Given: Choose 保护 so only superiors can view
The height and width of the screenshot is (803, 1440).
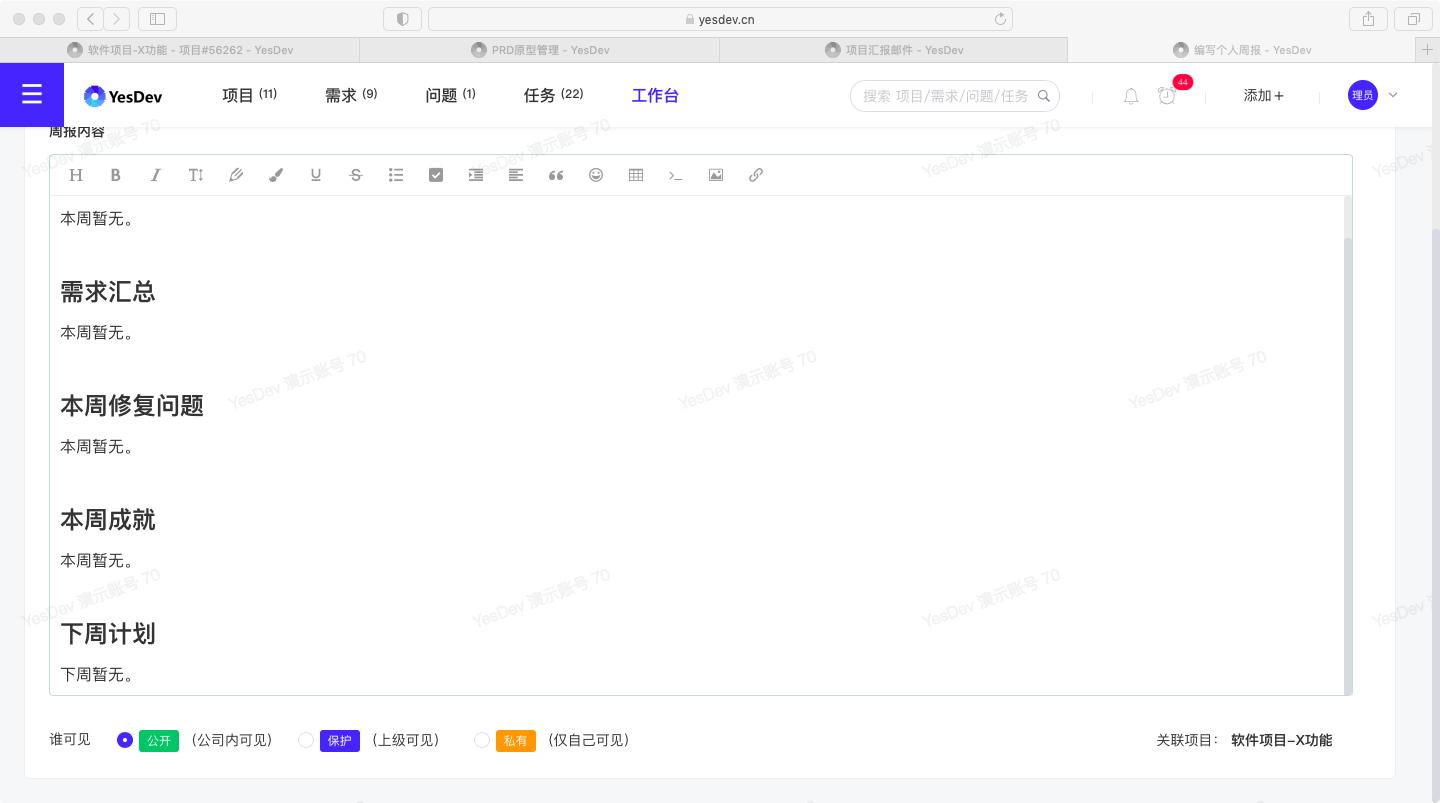Looking at the screenshot, I should tap(306, 740).
